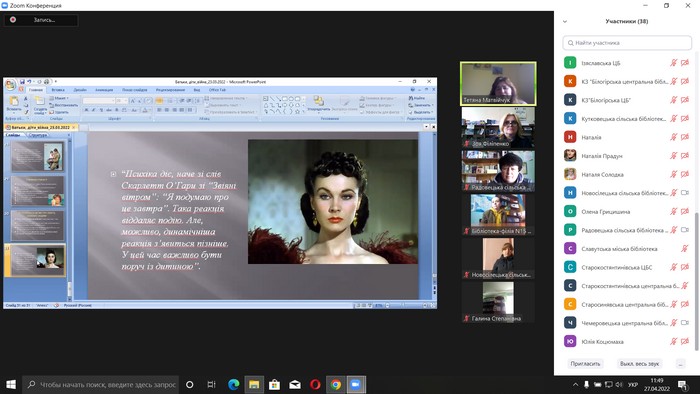Show hidden system tray icons
Viewport: 700px width, 394px height.
[575, 384]
